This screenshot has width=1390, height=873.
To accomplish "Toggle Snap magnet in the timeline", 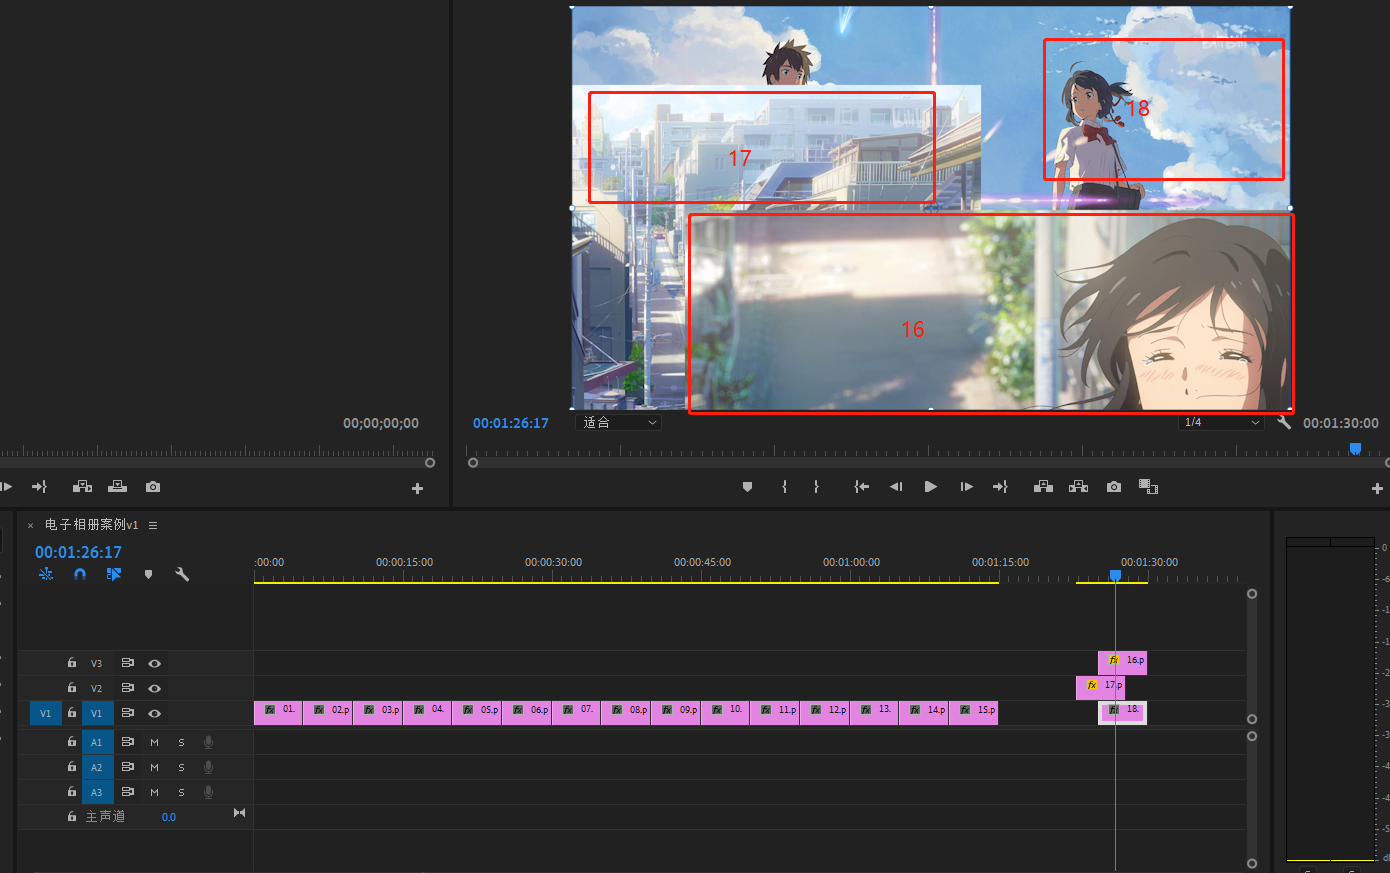I will (x=80, y=574).
